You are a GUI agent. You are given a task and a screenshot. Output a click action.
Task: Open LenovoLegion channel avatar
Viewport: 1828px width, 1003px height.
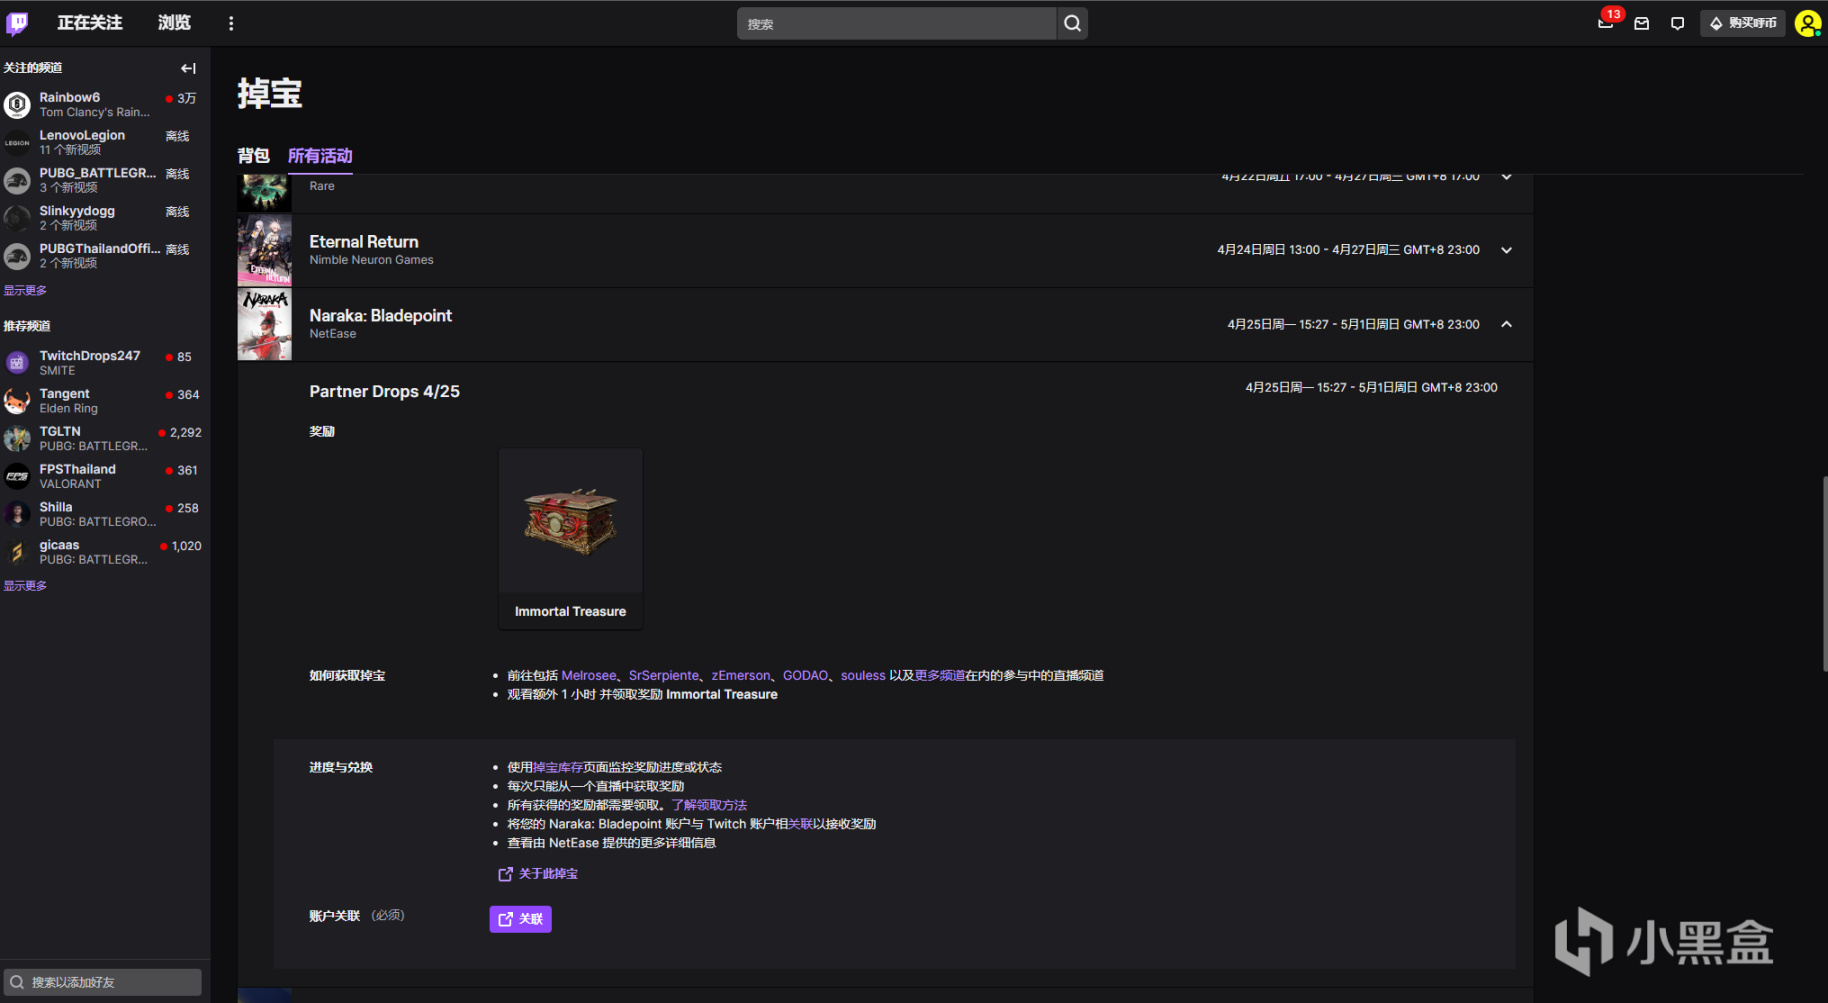coord(17,142)
